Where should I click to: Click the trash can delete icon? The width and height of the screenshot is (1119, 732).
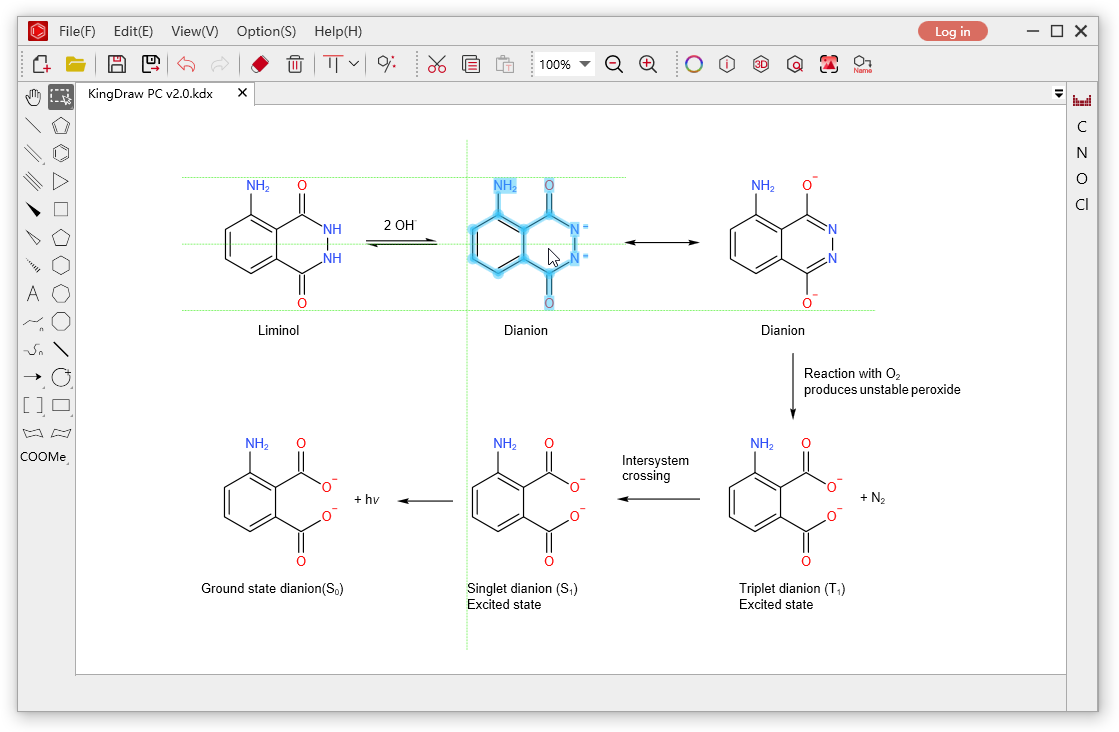[x=295, y=64]
